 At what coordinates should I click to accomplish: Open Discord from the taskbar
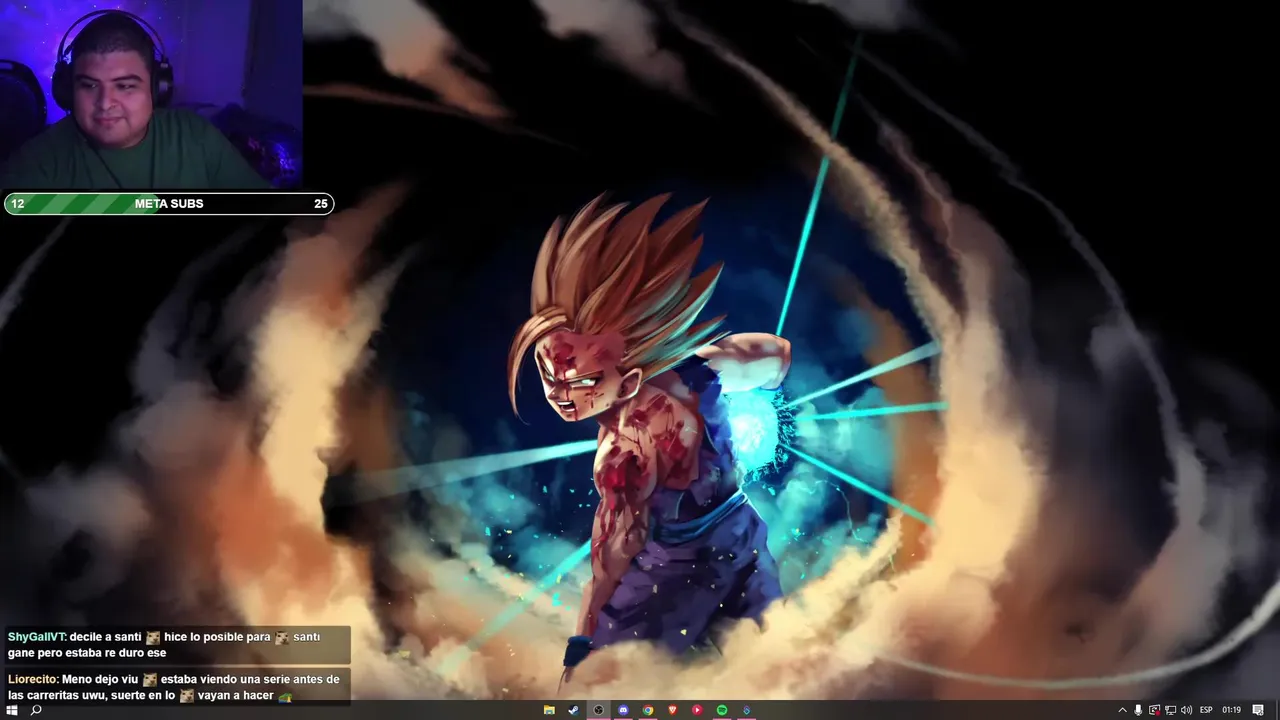pos(623,710)
